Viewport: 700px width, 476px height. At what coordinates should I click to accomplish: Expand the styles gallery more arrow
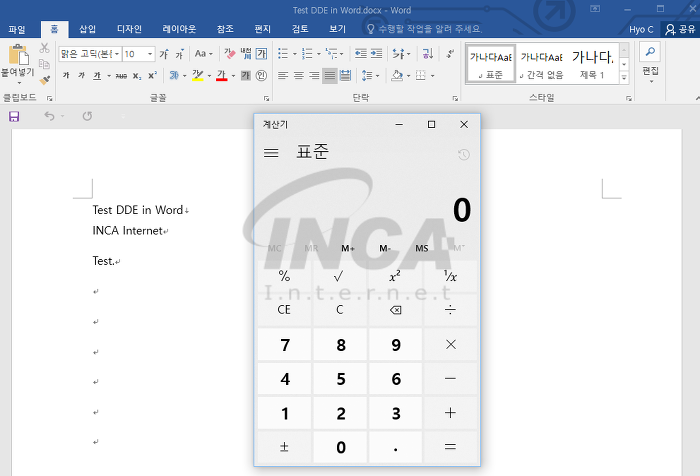[x=624, y=78]
